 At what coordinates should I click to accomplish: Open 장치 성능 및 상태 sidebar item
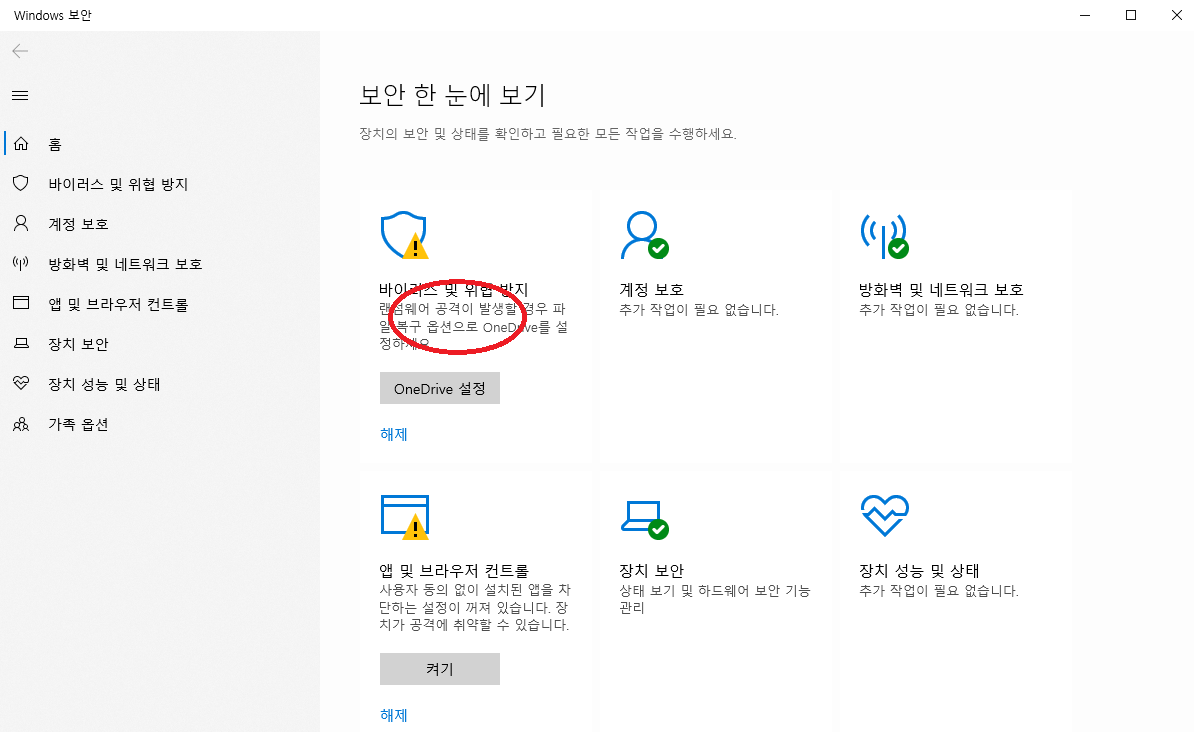tap(104, 384)
